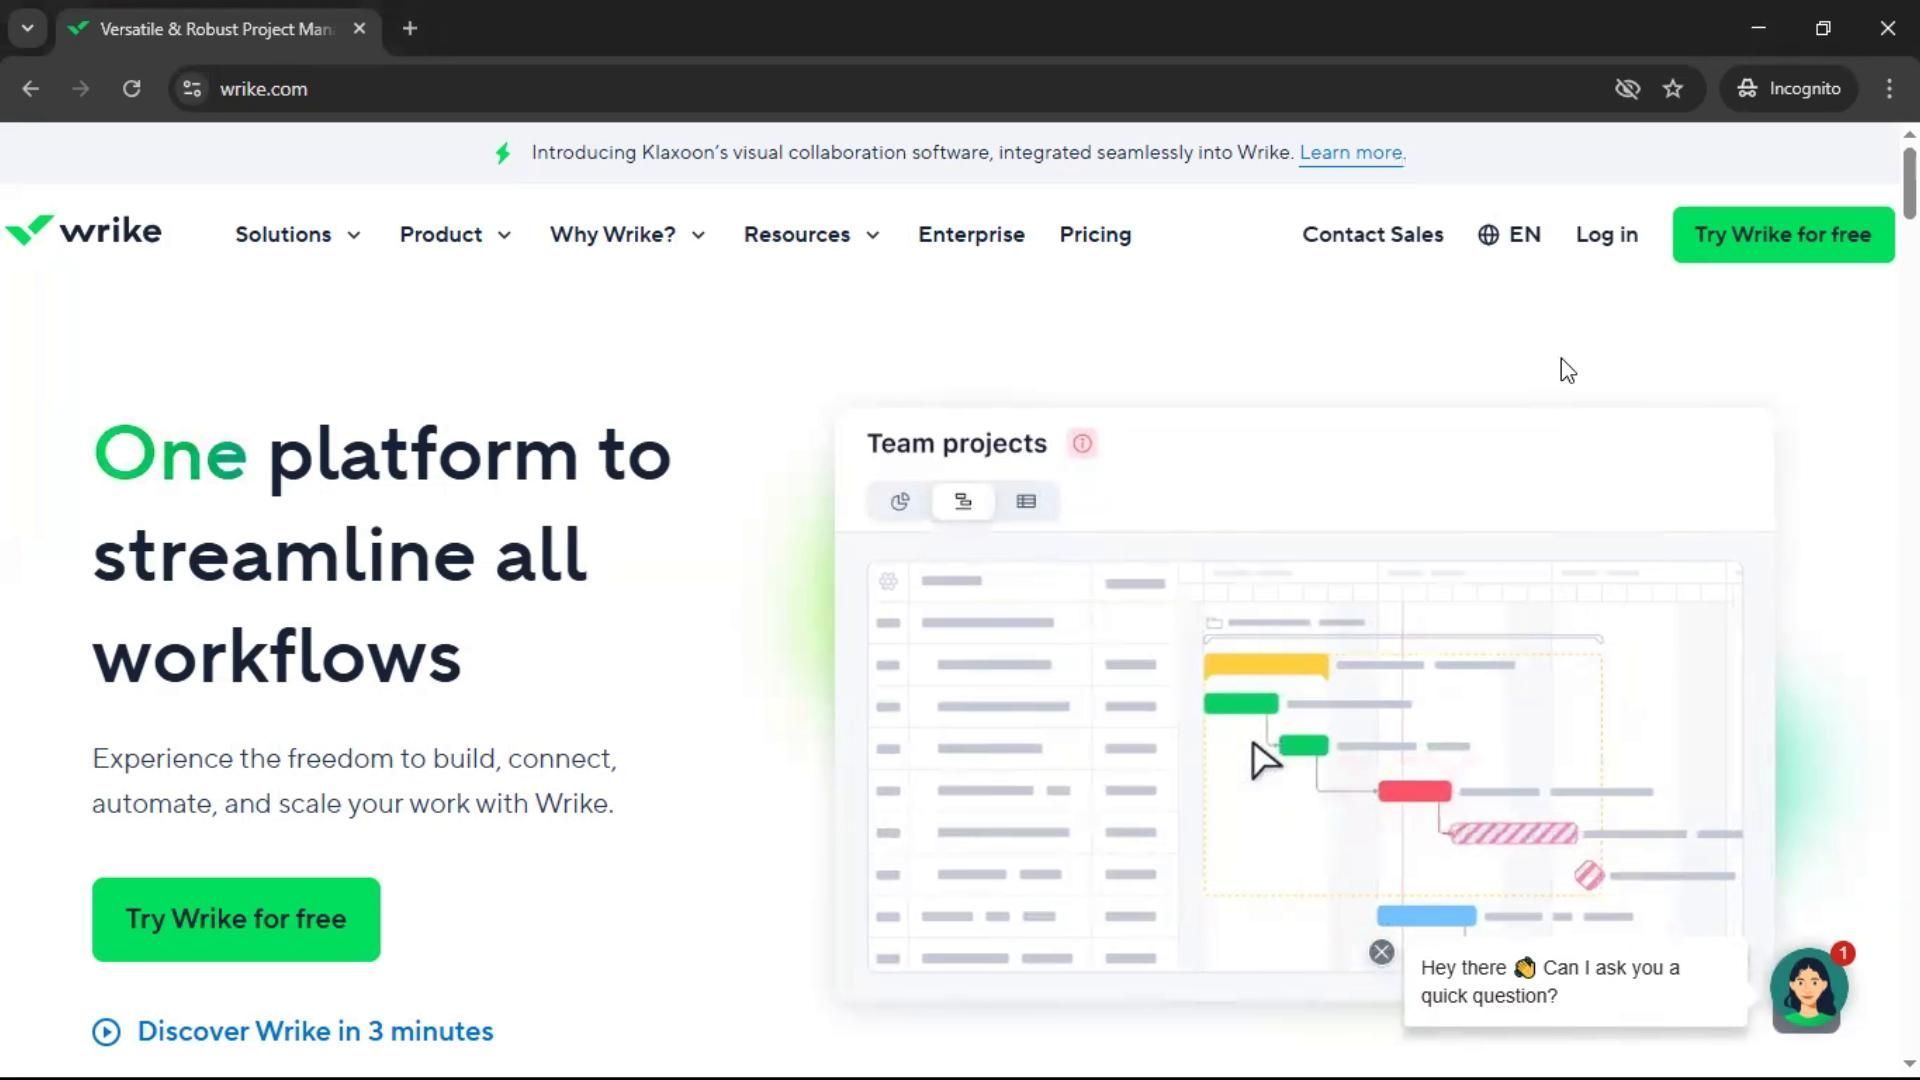Select the pie chart view icon
1920x1080 pixels.
[x=900, y=502]
